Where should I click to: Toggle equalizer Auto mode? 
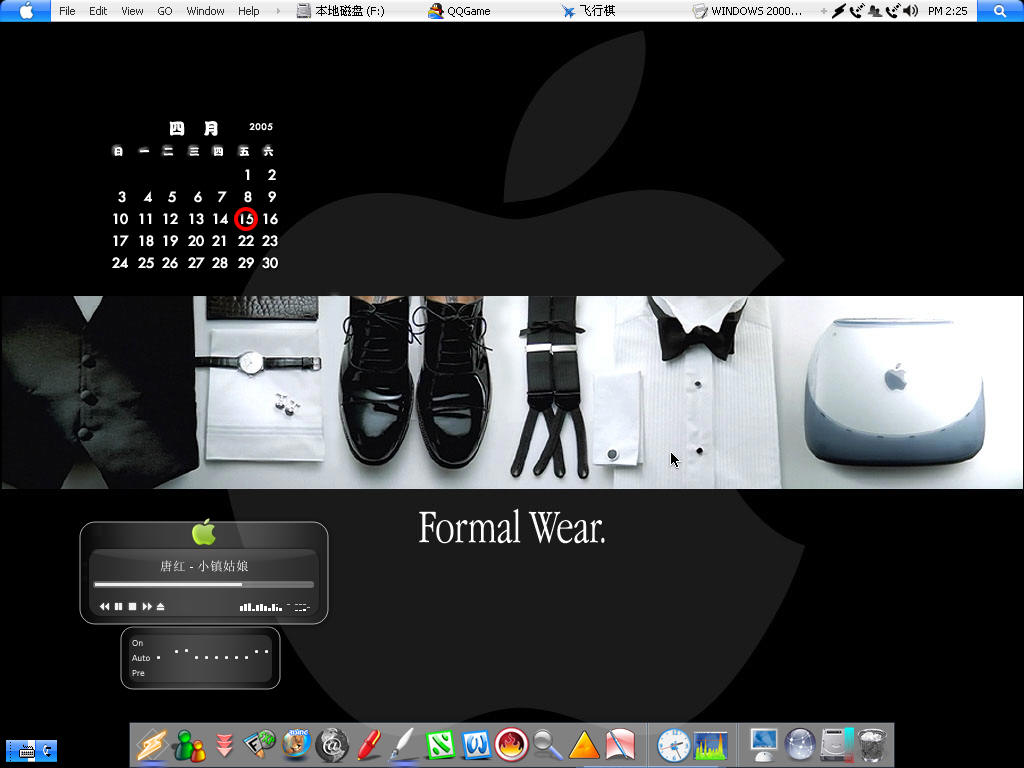click(x=140, y=658)
